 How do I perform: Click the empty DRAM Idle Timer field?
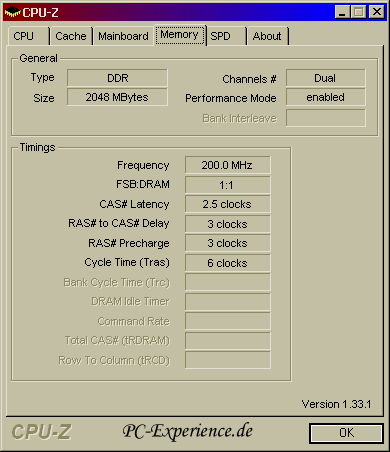point(228,302)
